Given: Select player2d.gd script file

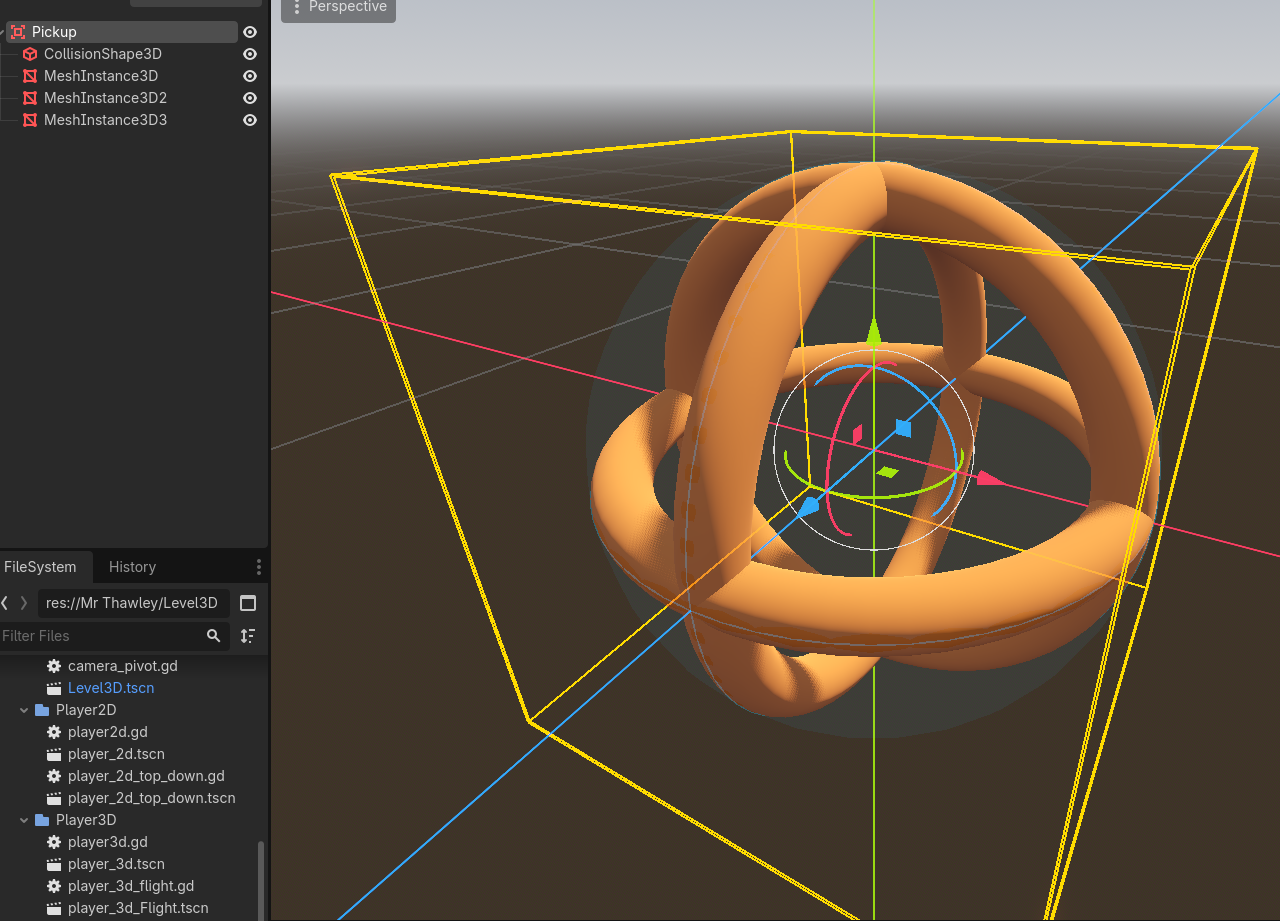Looking at the screenshot, I should [x=108, y=732].
